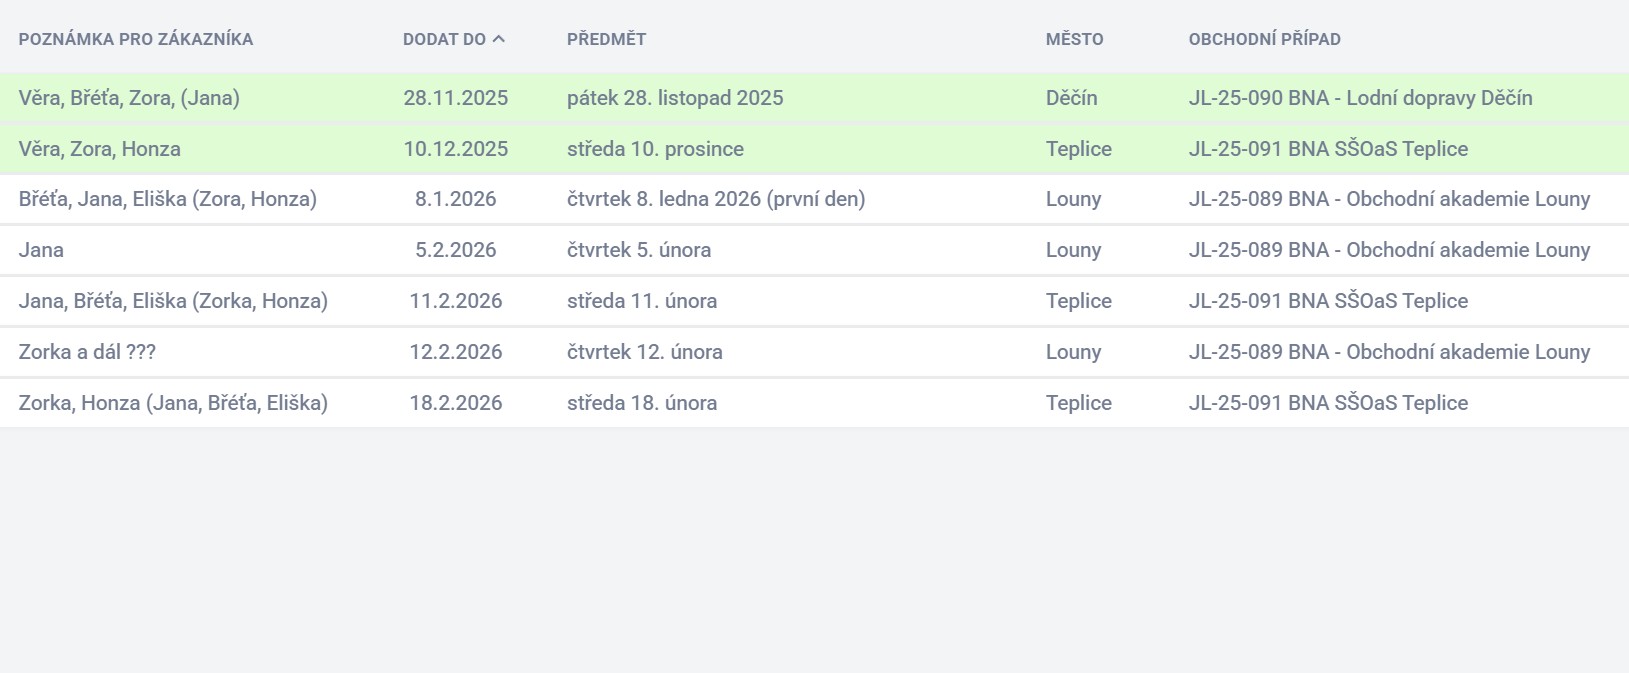The height and width of the screenshot is (673, 1629).
Task: Click the Obchodní případ column header
Action: (x=1264, y=39)
